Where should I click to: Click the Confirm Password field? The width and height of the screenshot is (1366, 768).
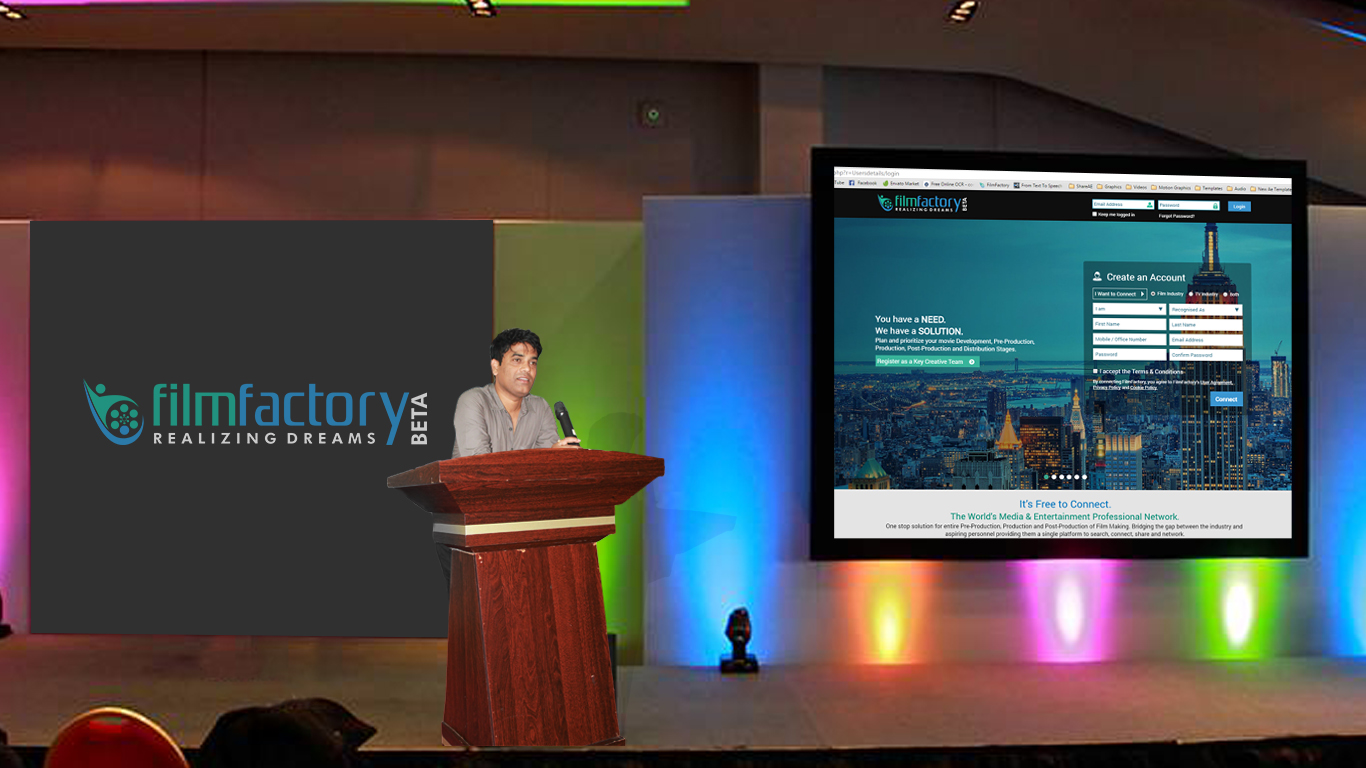pyautogui.click(x=1206, y=355)
